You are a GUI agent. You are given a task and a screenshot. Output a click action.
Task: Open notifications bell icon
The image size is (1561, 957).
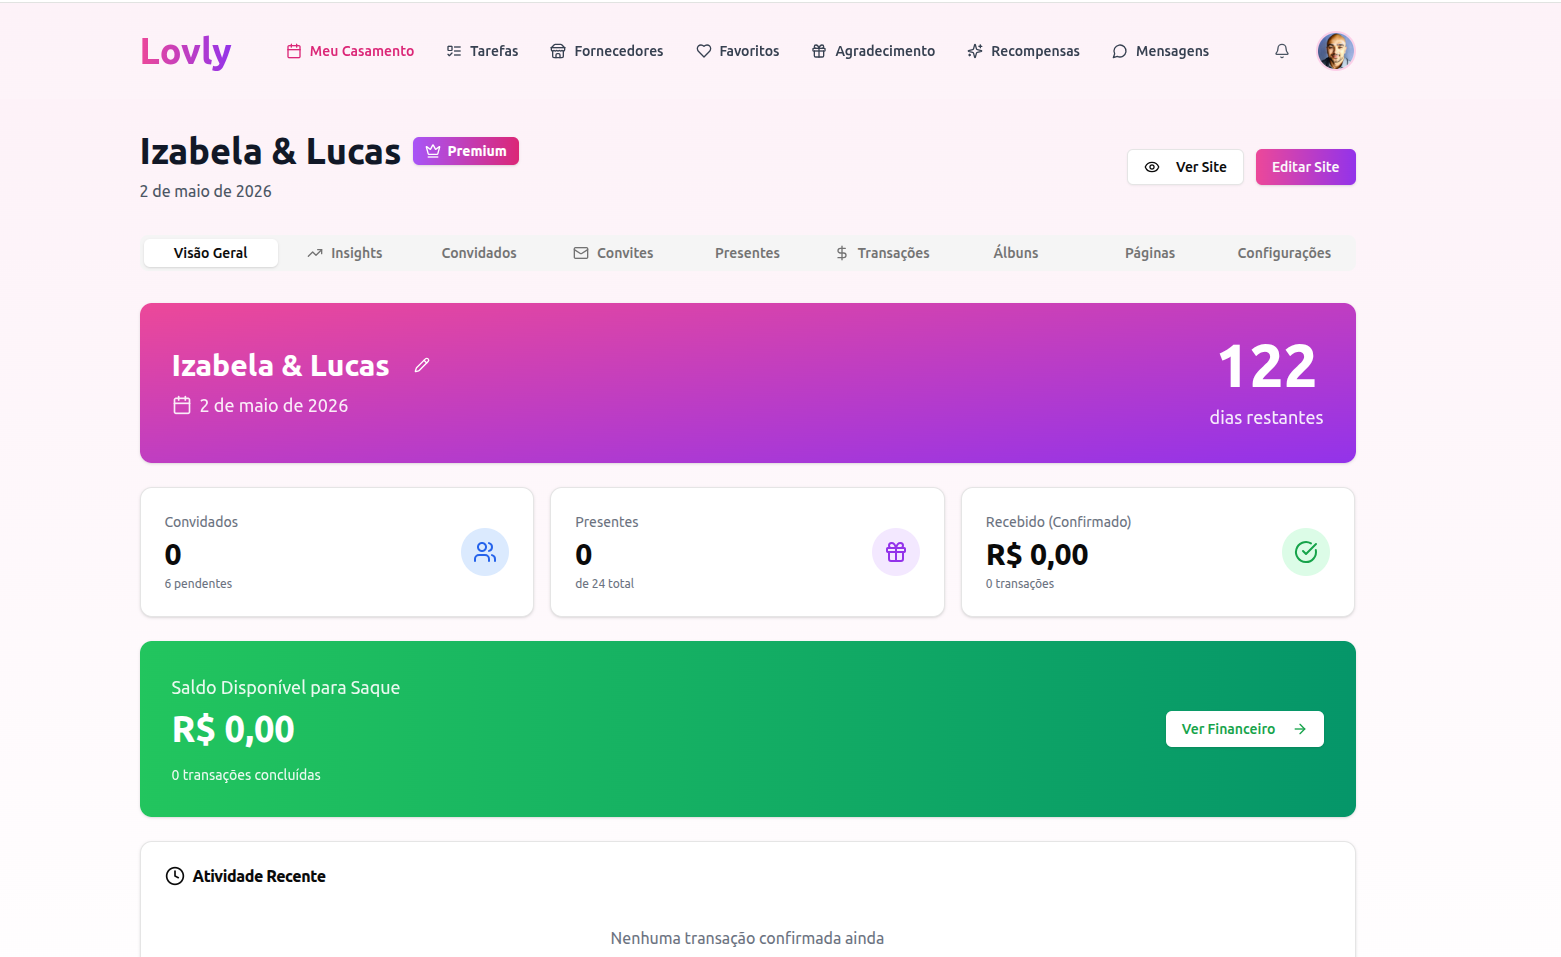[x=1281, y=51]
